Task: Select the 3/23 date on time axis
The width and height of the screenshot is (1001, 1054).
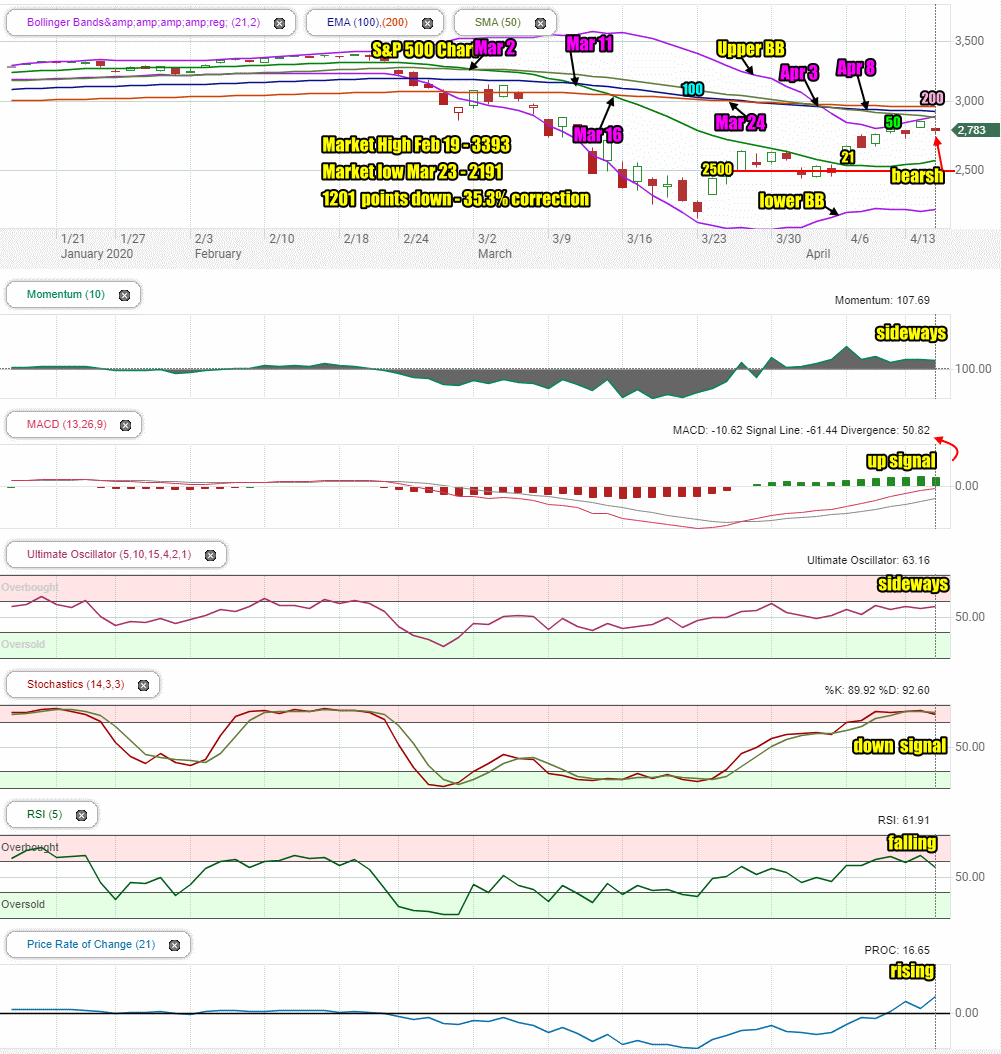Action: (713, 239)
